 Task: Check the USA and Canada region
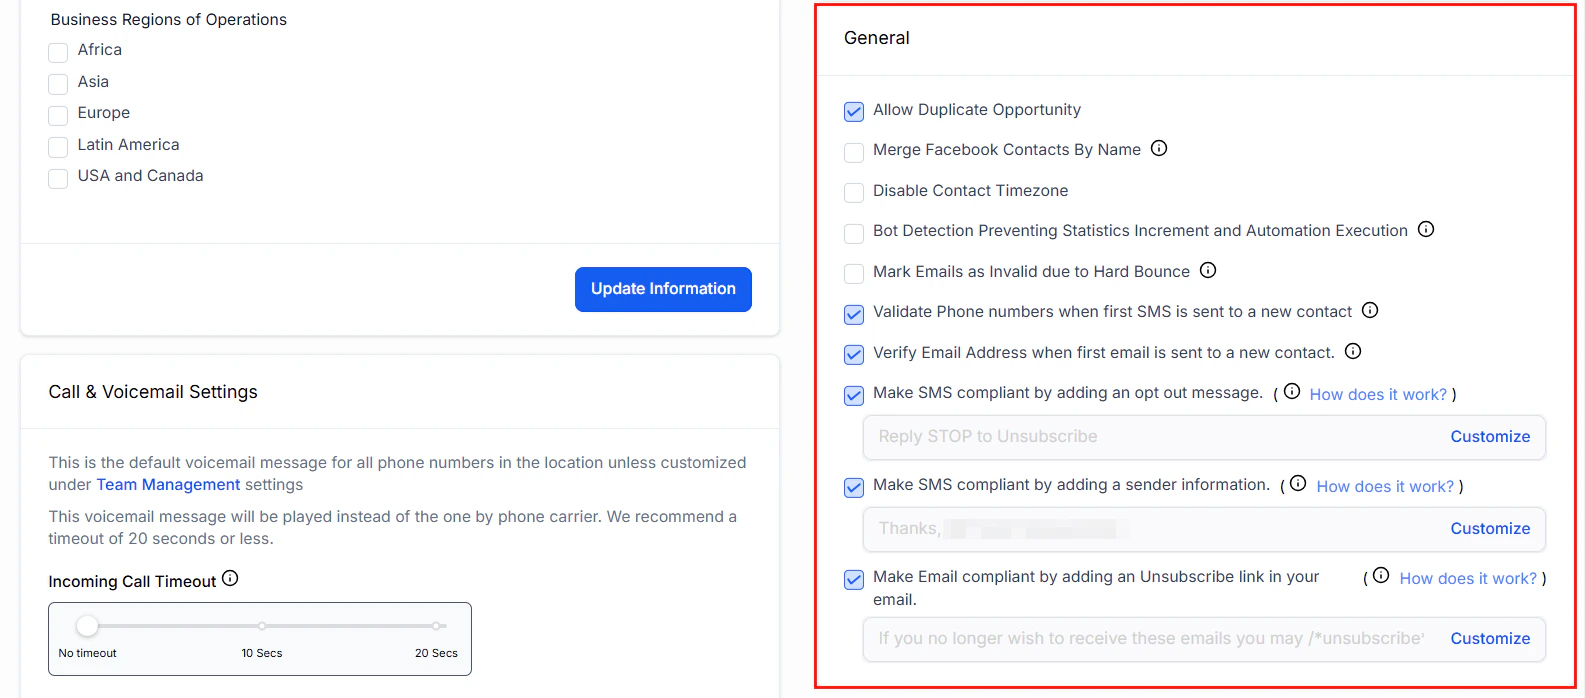57,178
